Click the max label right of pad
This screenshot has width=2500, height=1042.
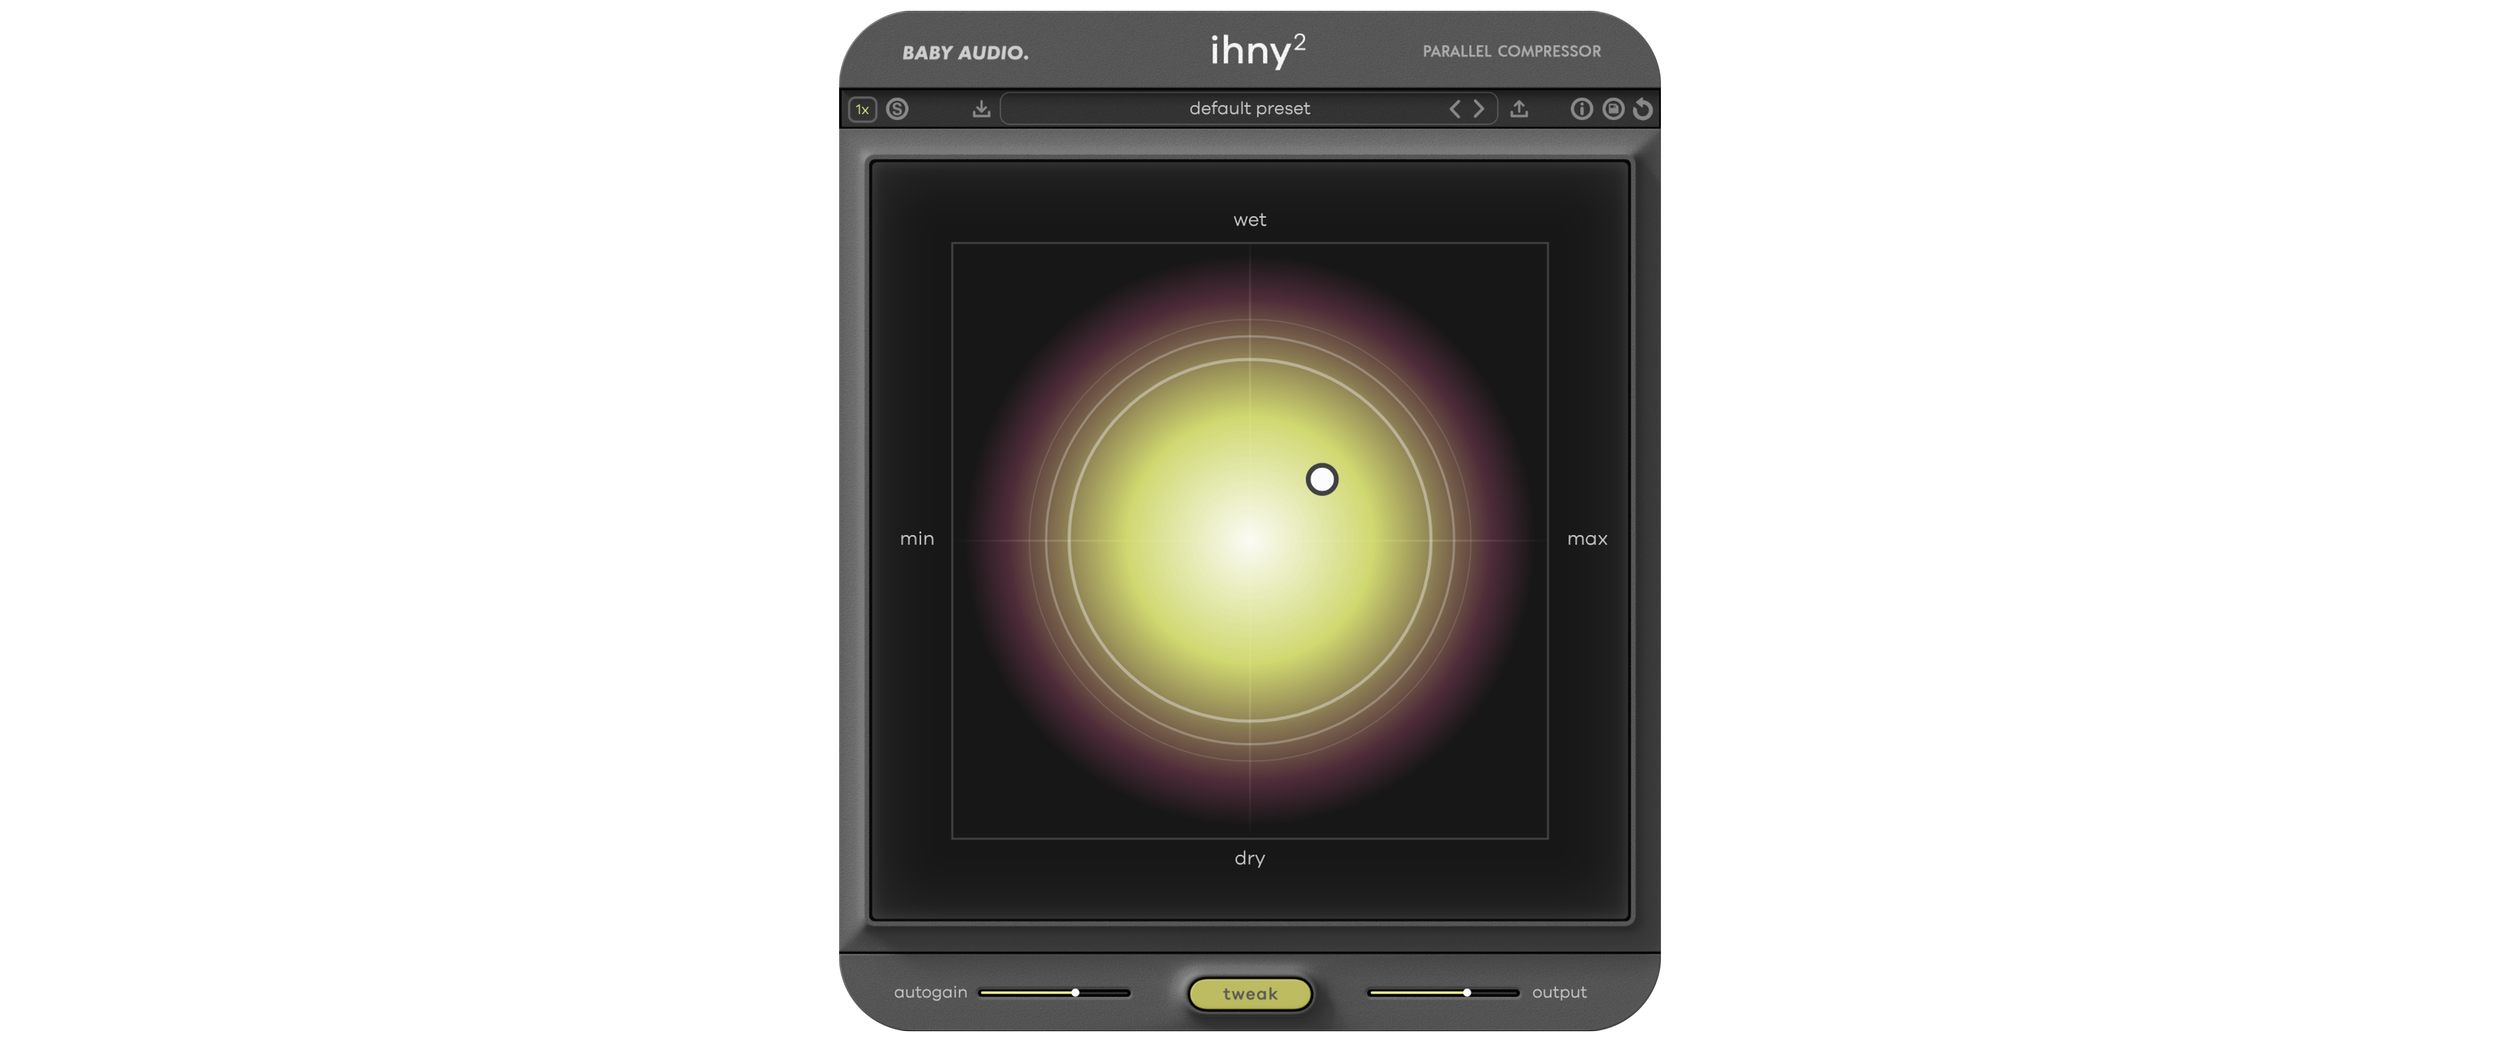[x=1587, y=539]
